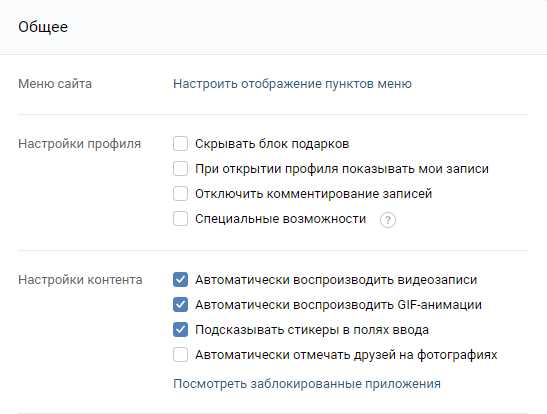This screenshot has width=547, height=414.
Task: Select the Меню сайта row label
Action: 55,84
